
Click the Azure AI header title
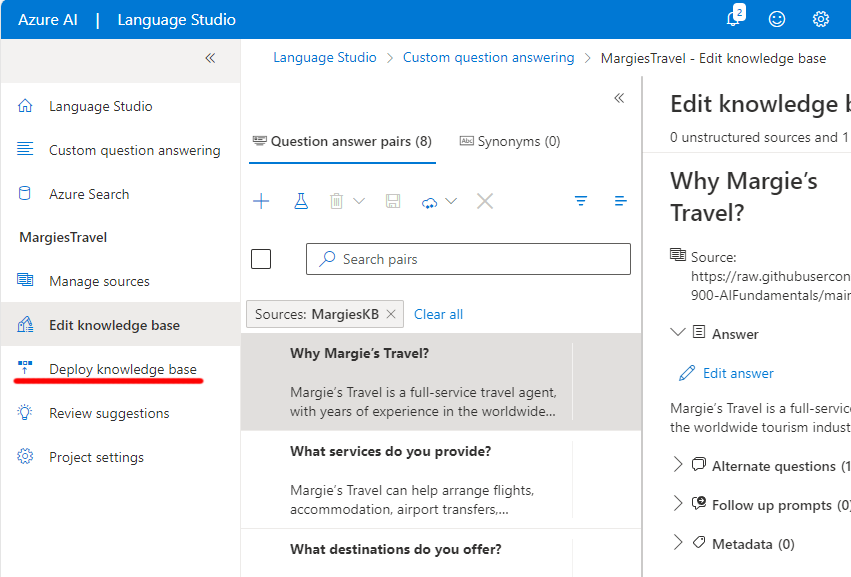click(x=48, y=20)
